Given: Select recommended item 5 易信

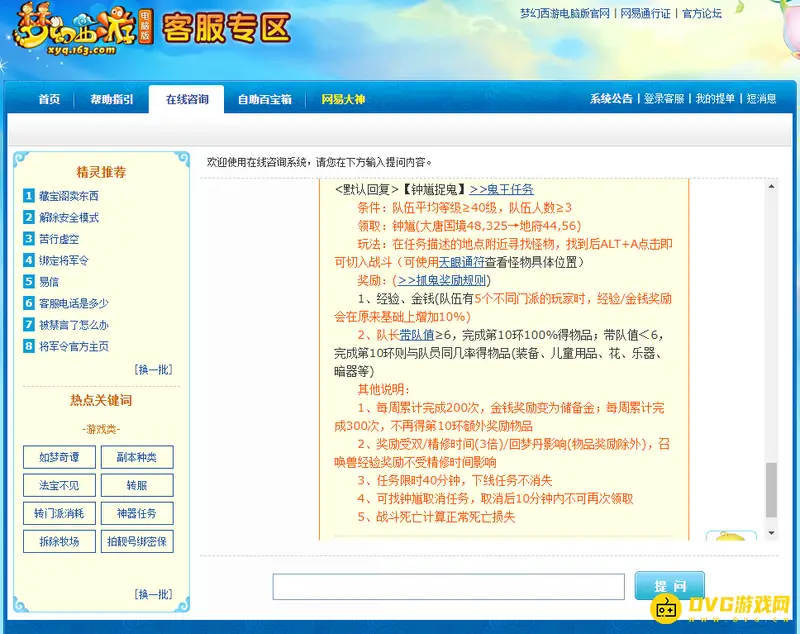Looking at the screenshot, I should (49, 282).
